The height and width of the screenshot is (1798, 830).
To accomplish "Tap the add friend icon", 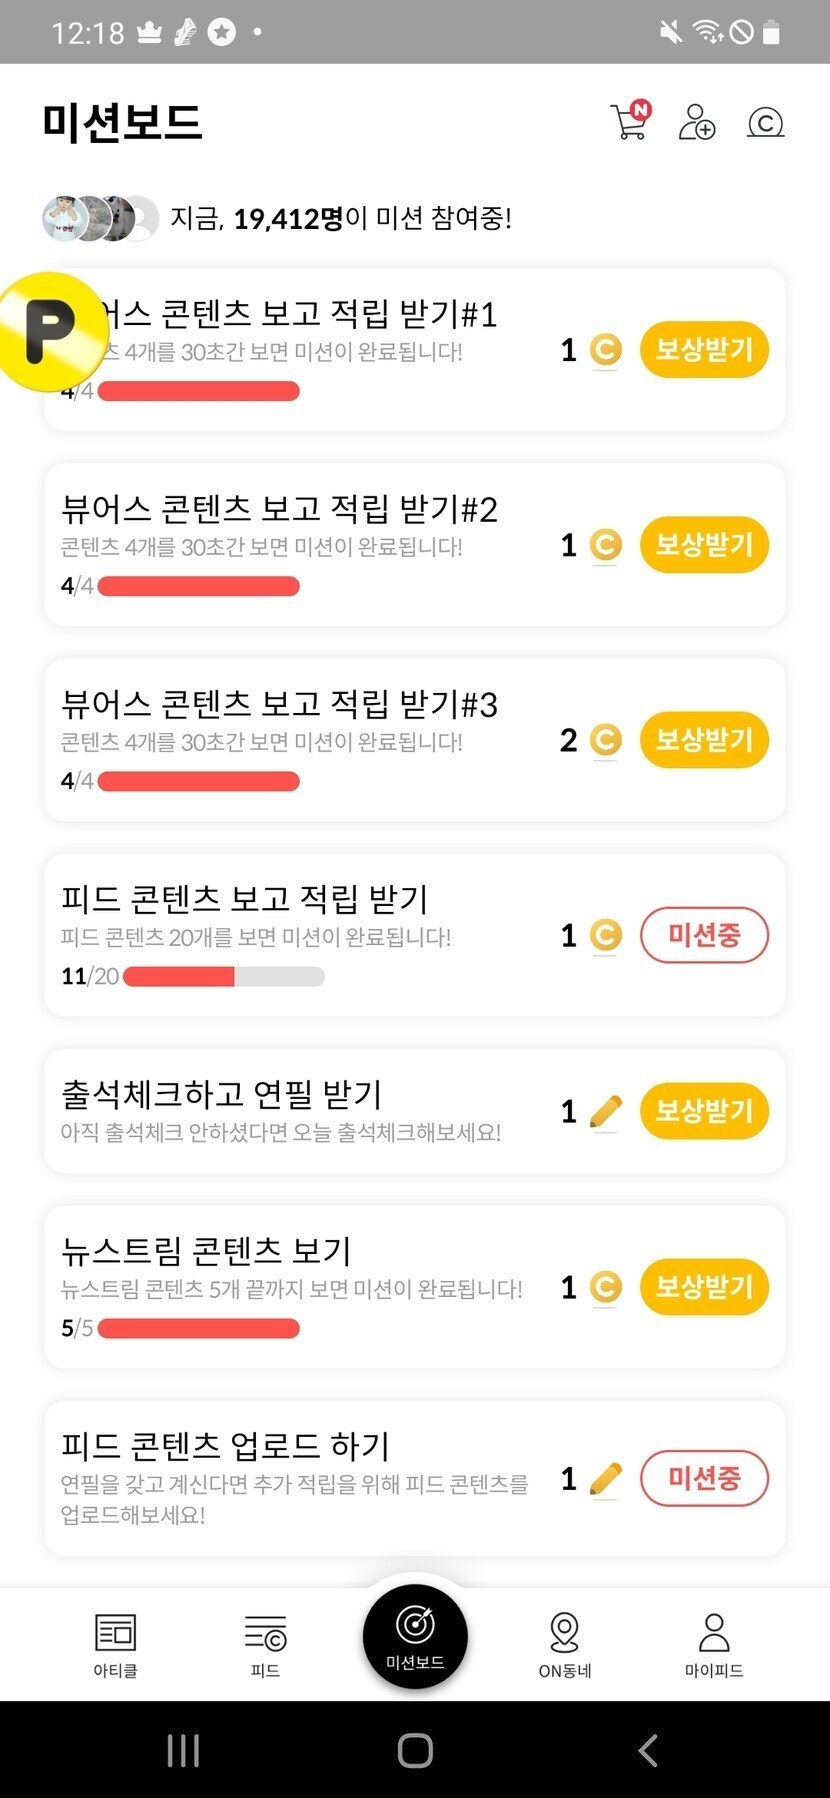I will click(696, 122).
